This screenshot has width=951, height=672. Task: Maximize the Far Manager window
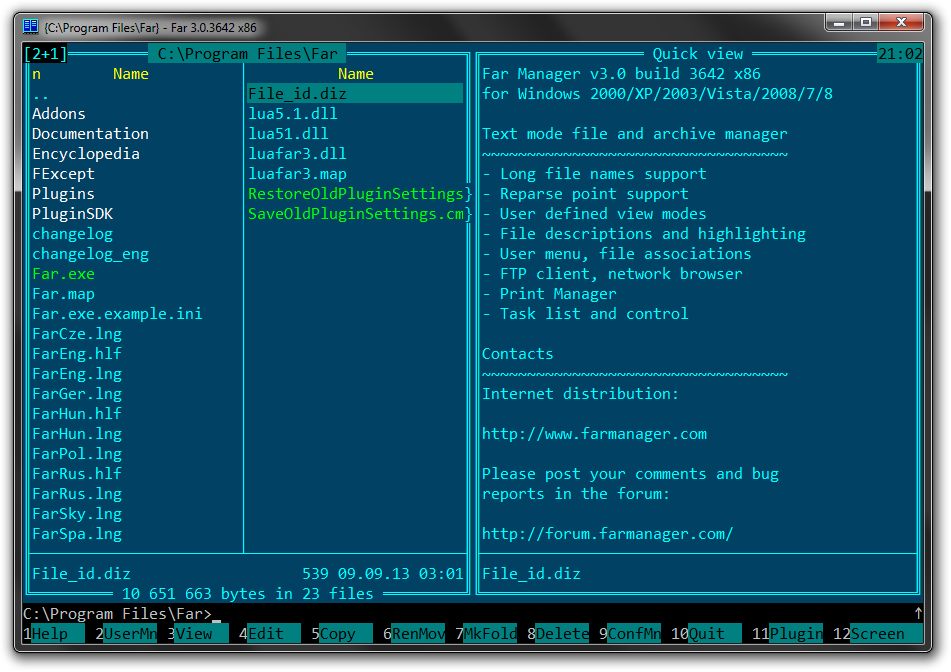click(x=866, y=23)
